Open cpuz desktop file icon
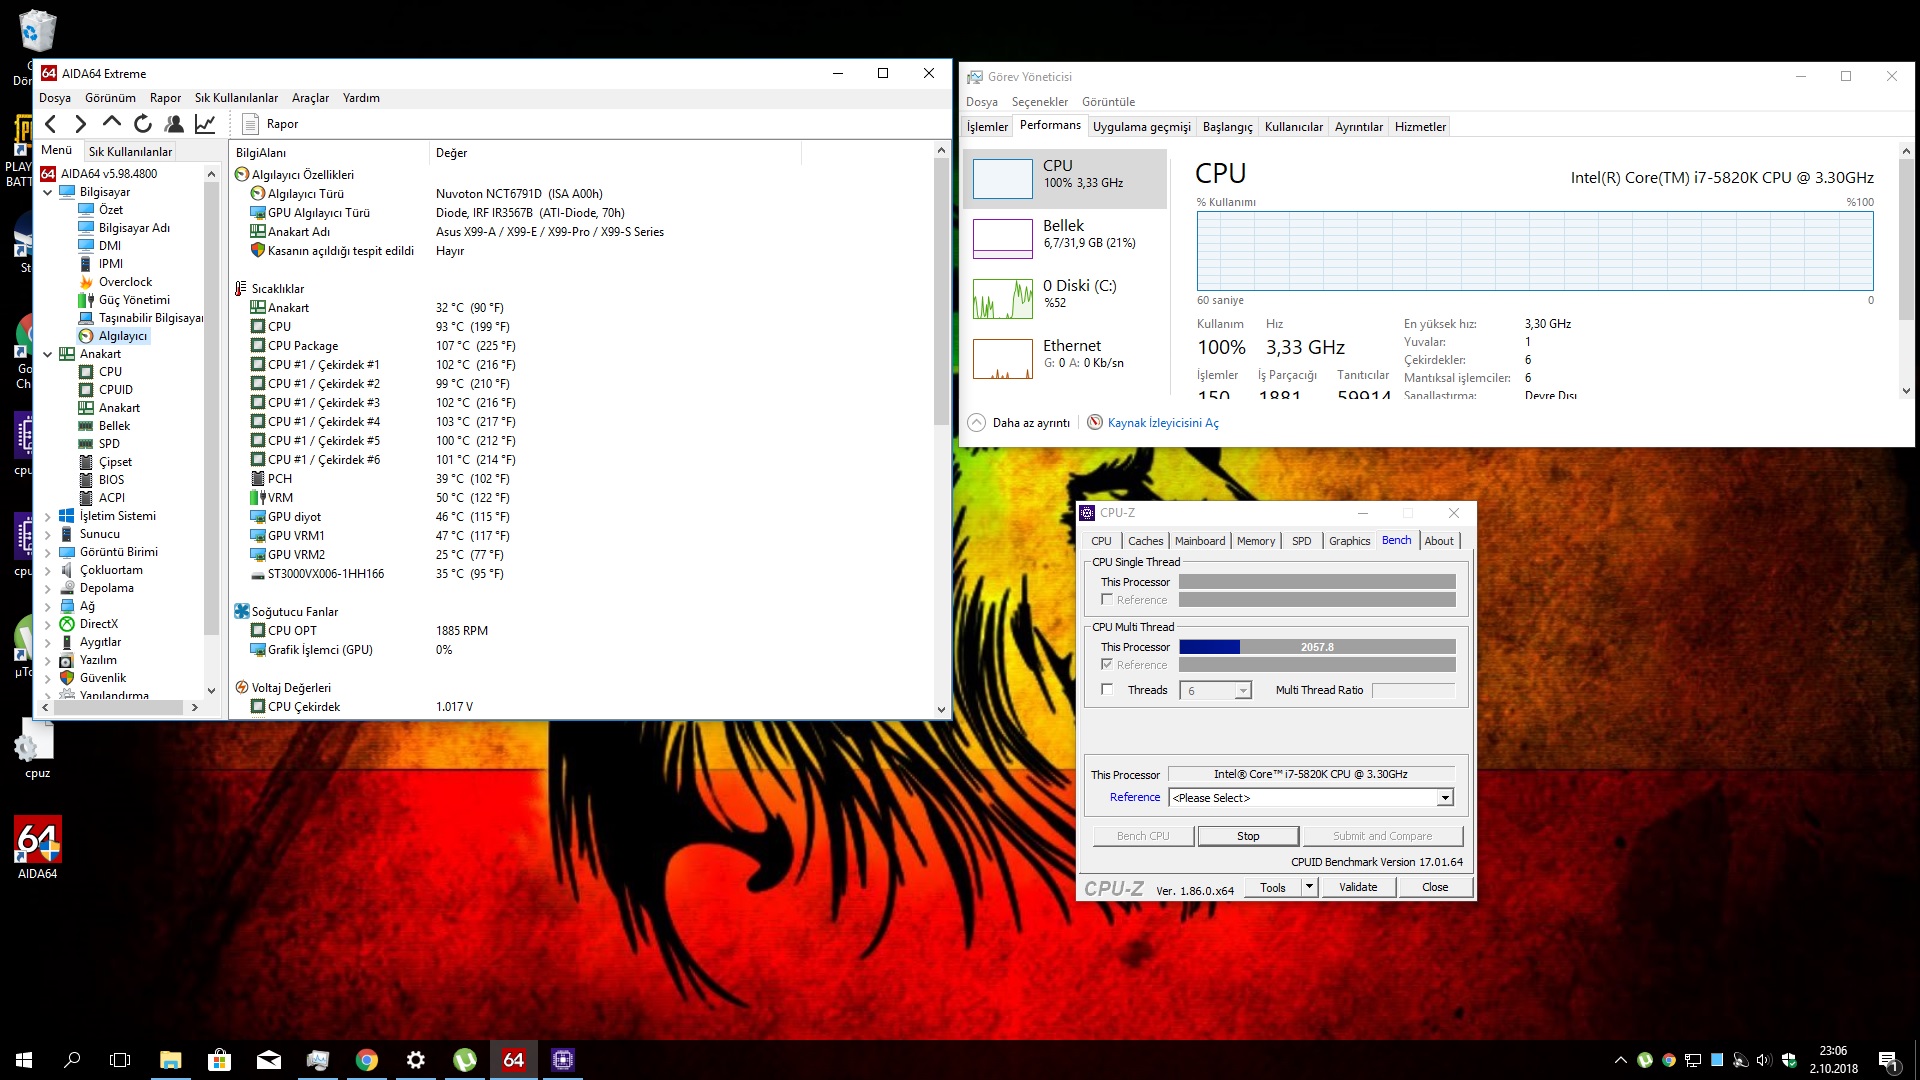The image size is (1920, 1080). click(37, 750)
